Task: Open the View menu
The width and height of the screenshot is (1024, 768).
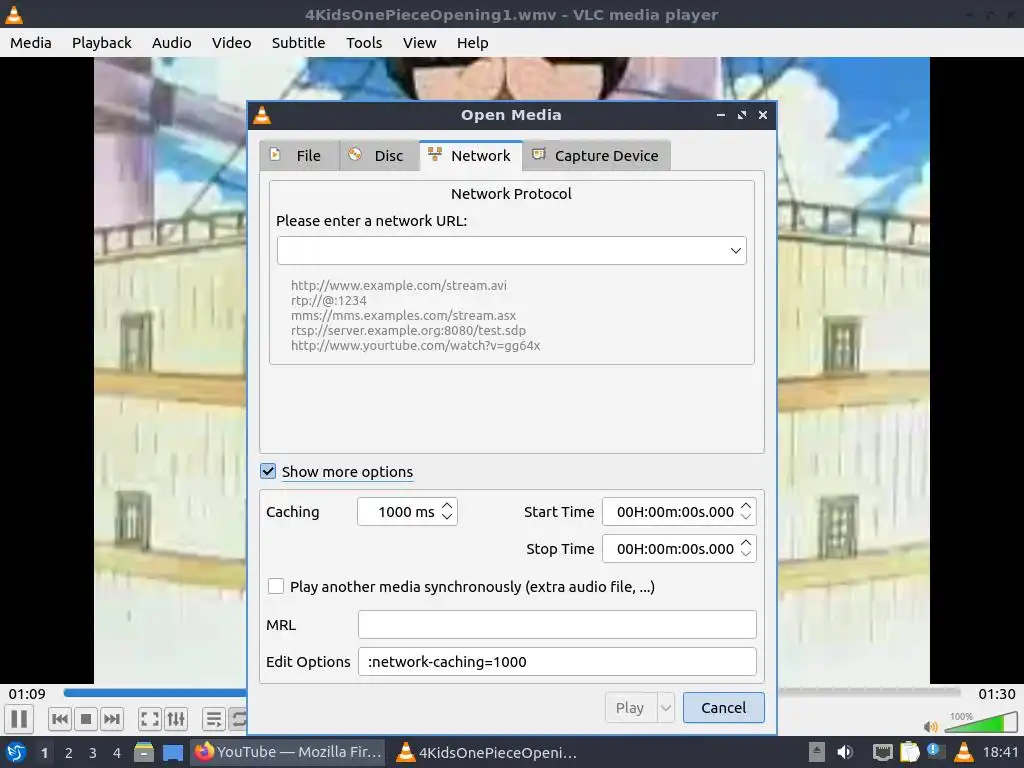Action: [419, 43]
